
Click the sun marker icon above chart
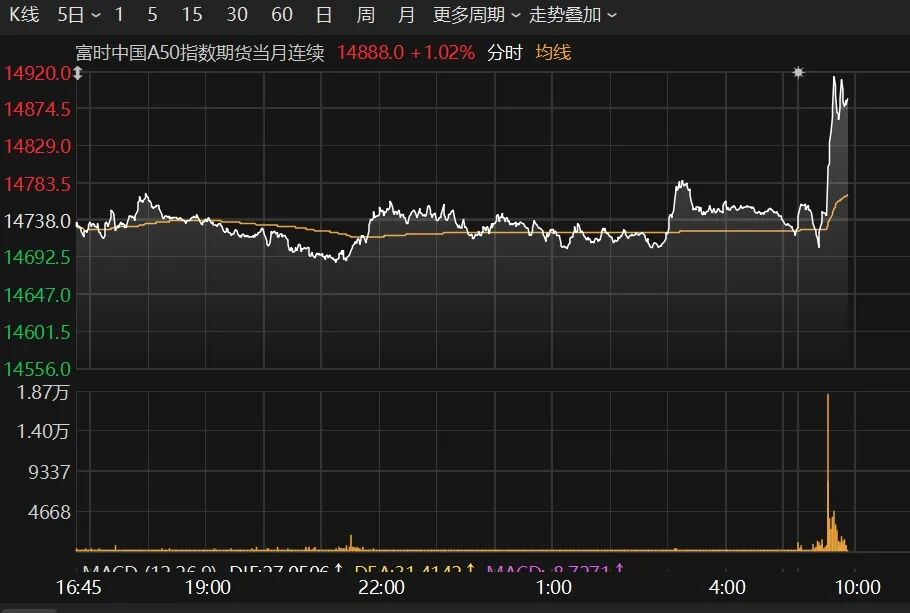(798, 72)
